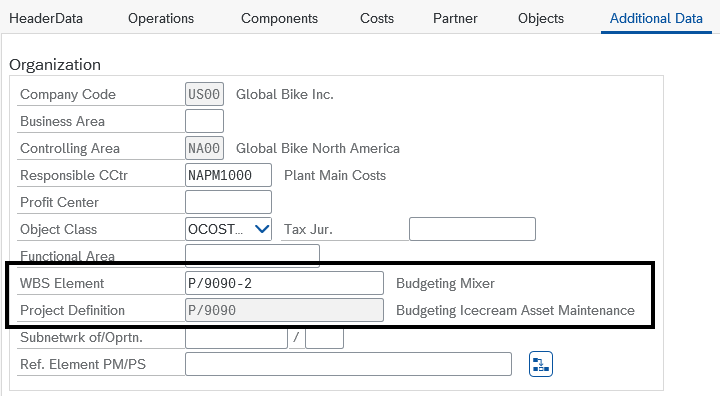The image size is (720, 396).
Task: Click the 'Project Definition' label
Action: click(x=73, y=310)
